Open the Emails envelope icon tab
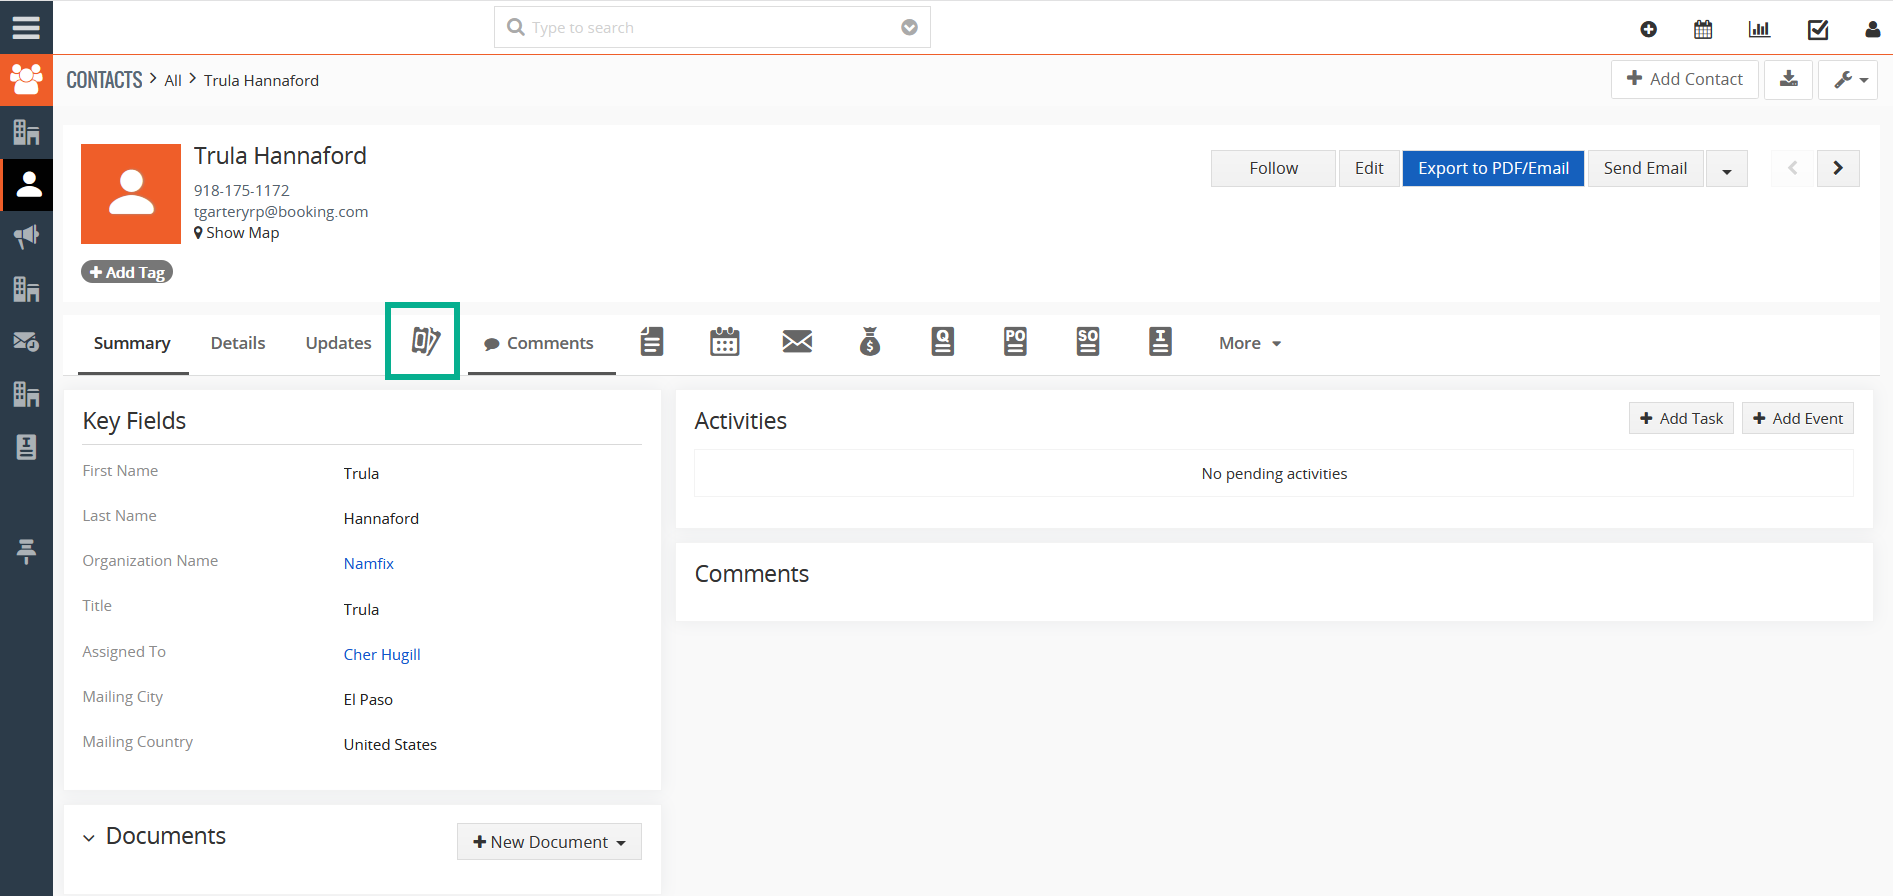Viewport: 1893px width, 896px height. pos(797,342)
